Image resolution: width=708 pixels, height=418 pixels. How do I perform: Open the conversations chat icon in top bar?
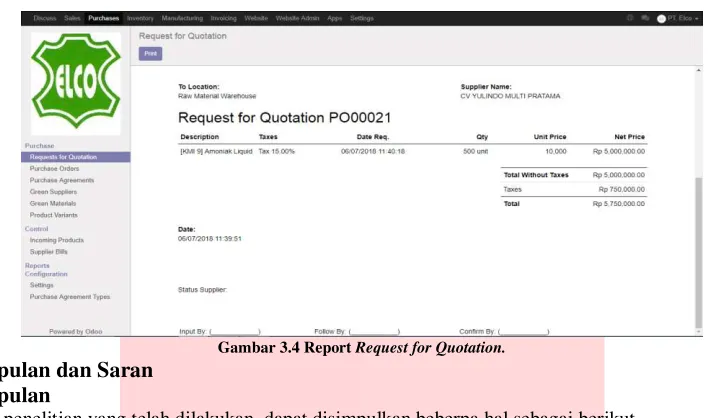(645, 18)
